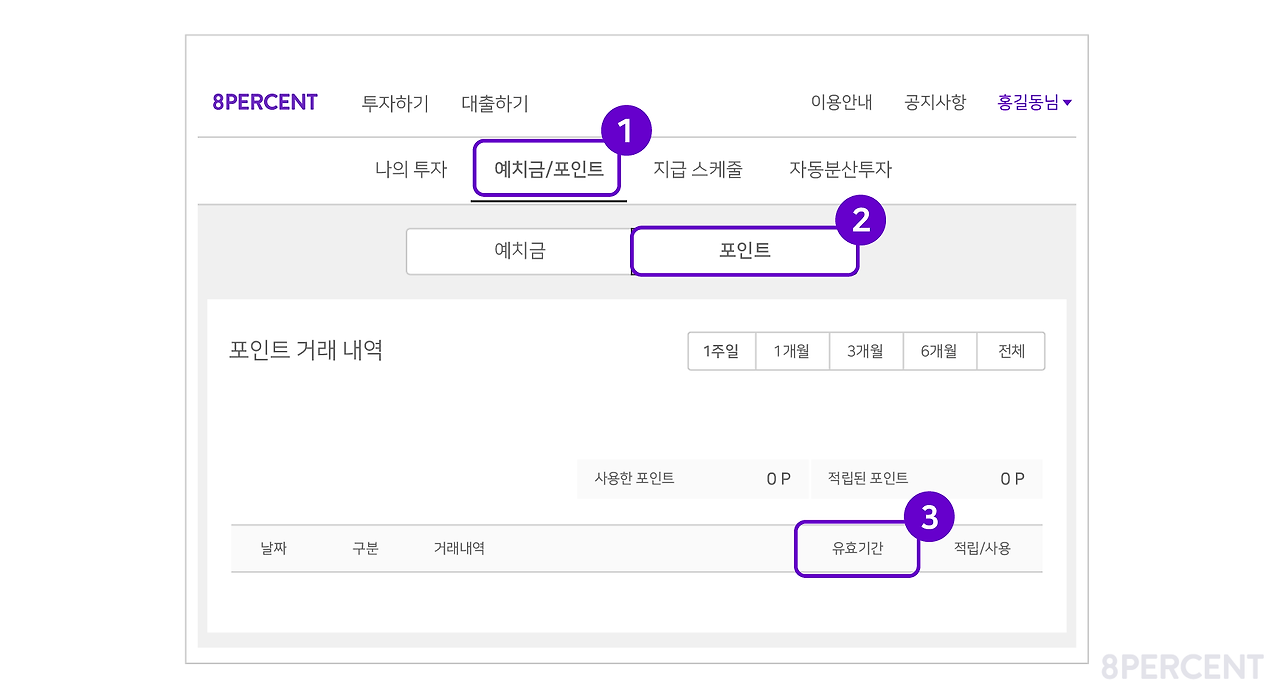Switch to the 나의 투자 tab

(409, 169)
